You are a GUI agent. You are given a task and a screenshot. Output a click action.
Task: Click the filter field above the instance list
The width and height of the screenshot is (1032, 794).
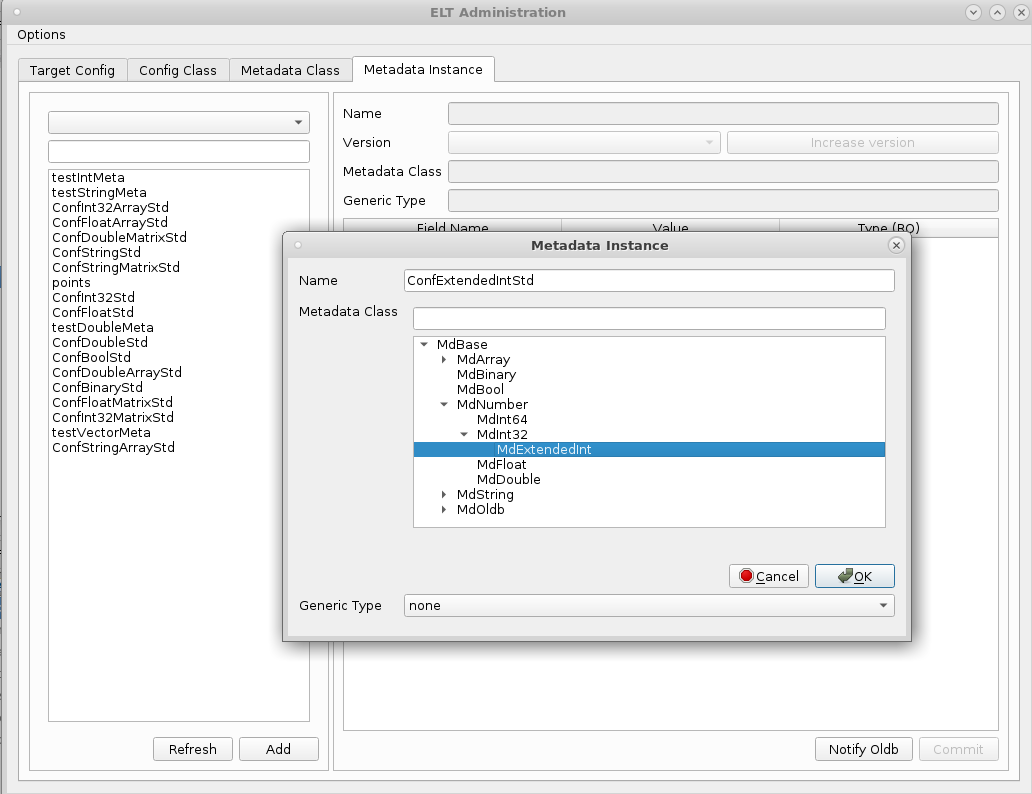[178, 151]
